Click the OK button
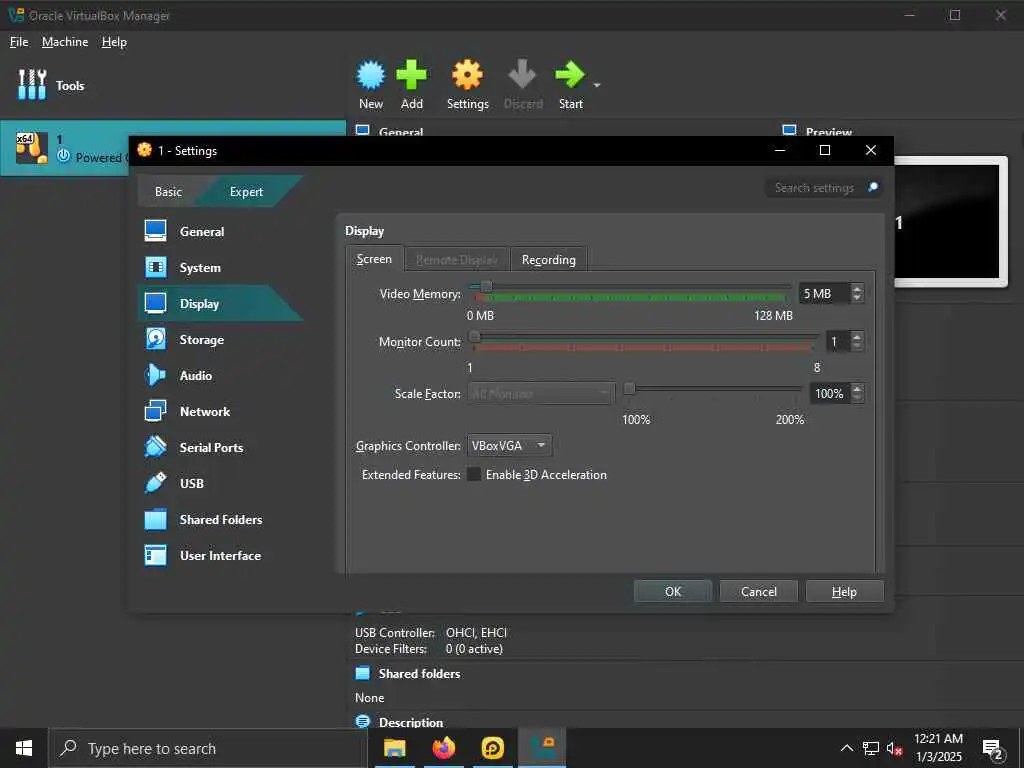Viewport: 1024px width, 768px height. click(x=673, y=591)
